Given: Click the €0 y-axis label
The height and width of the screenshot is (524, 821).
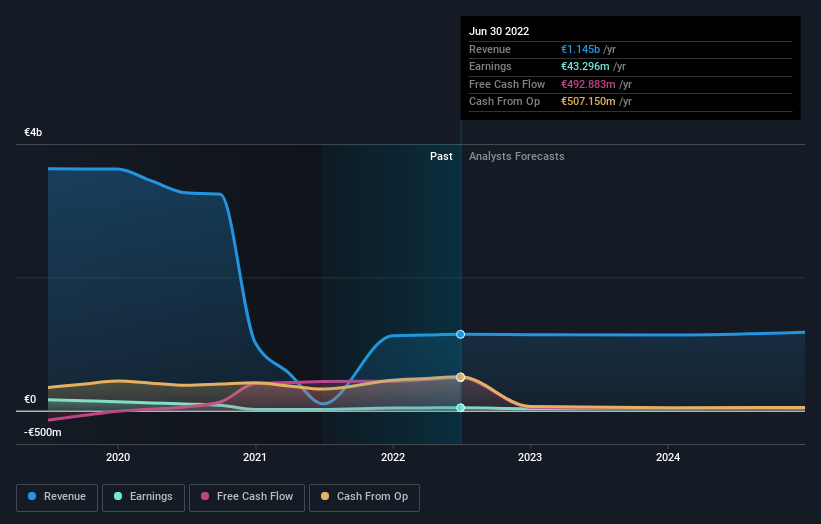Looking at the screenshot, I should tap(30, 399).
